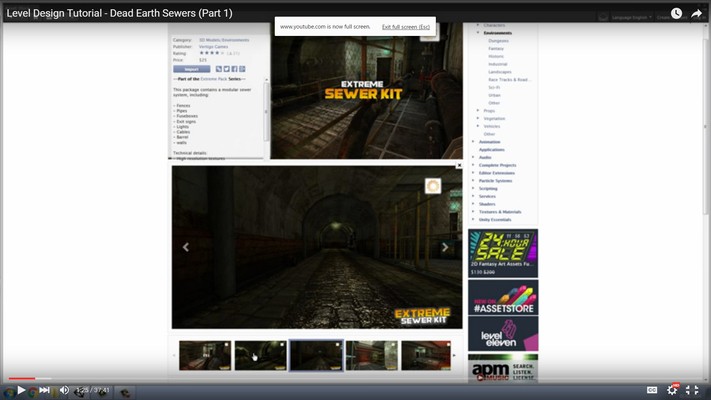Open the Vertigo Games publisher link
The image size is (711, 400).
(x=214, y=47)
